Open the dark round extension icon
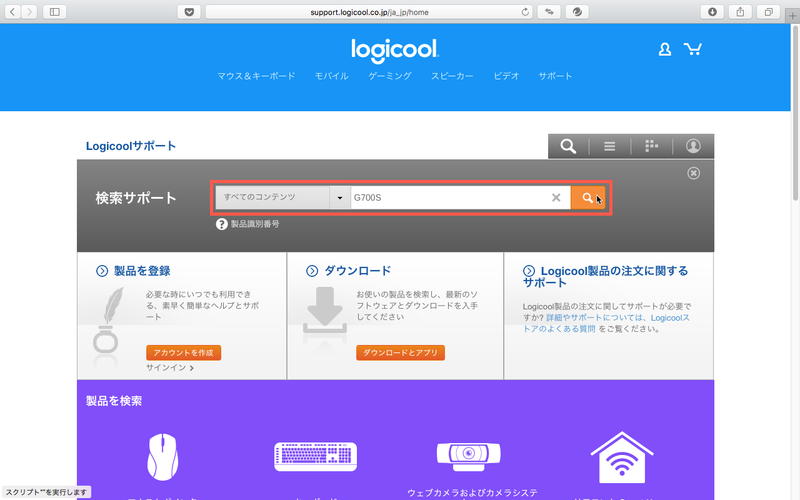Viewport: 800px width, 500px height. click(x=577, y=12)
